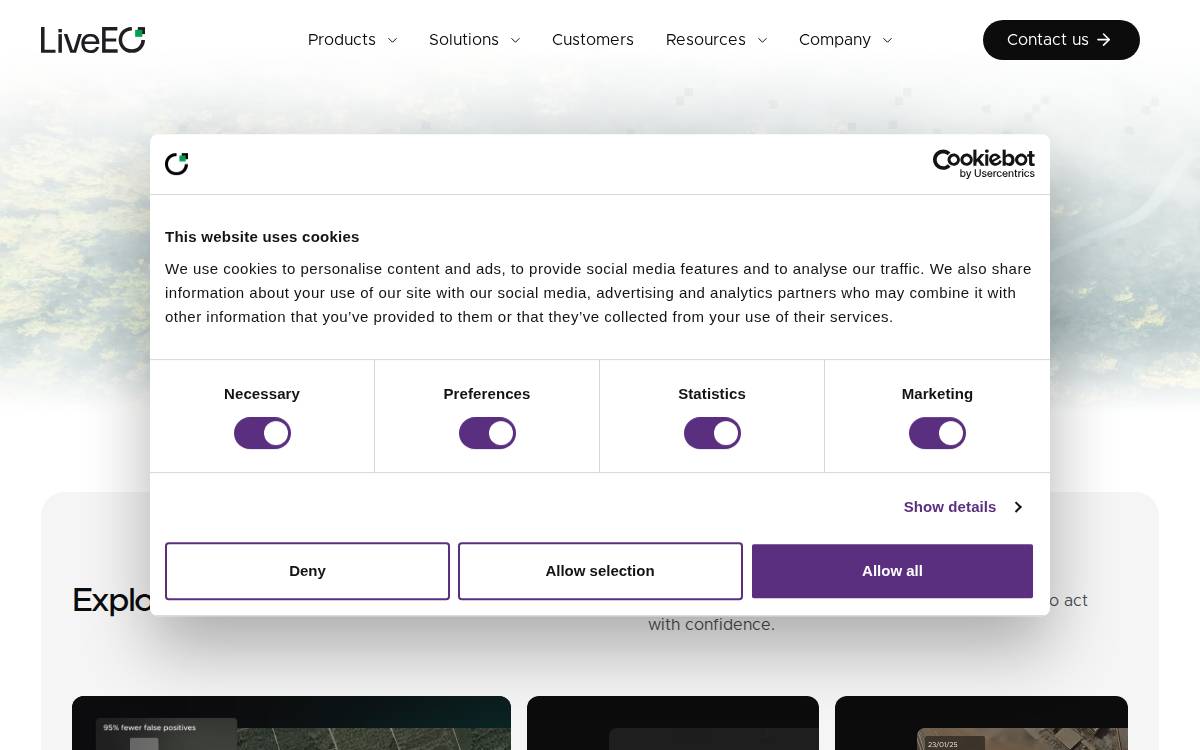The image size is (1200, 750).
Task: Expand the Products menu chevron
Action: 392,41
